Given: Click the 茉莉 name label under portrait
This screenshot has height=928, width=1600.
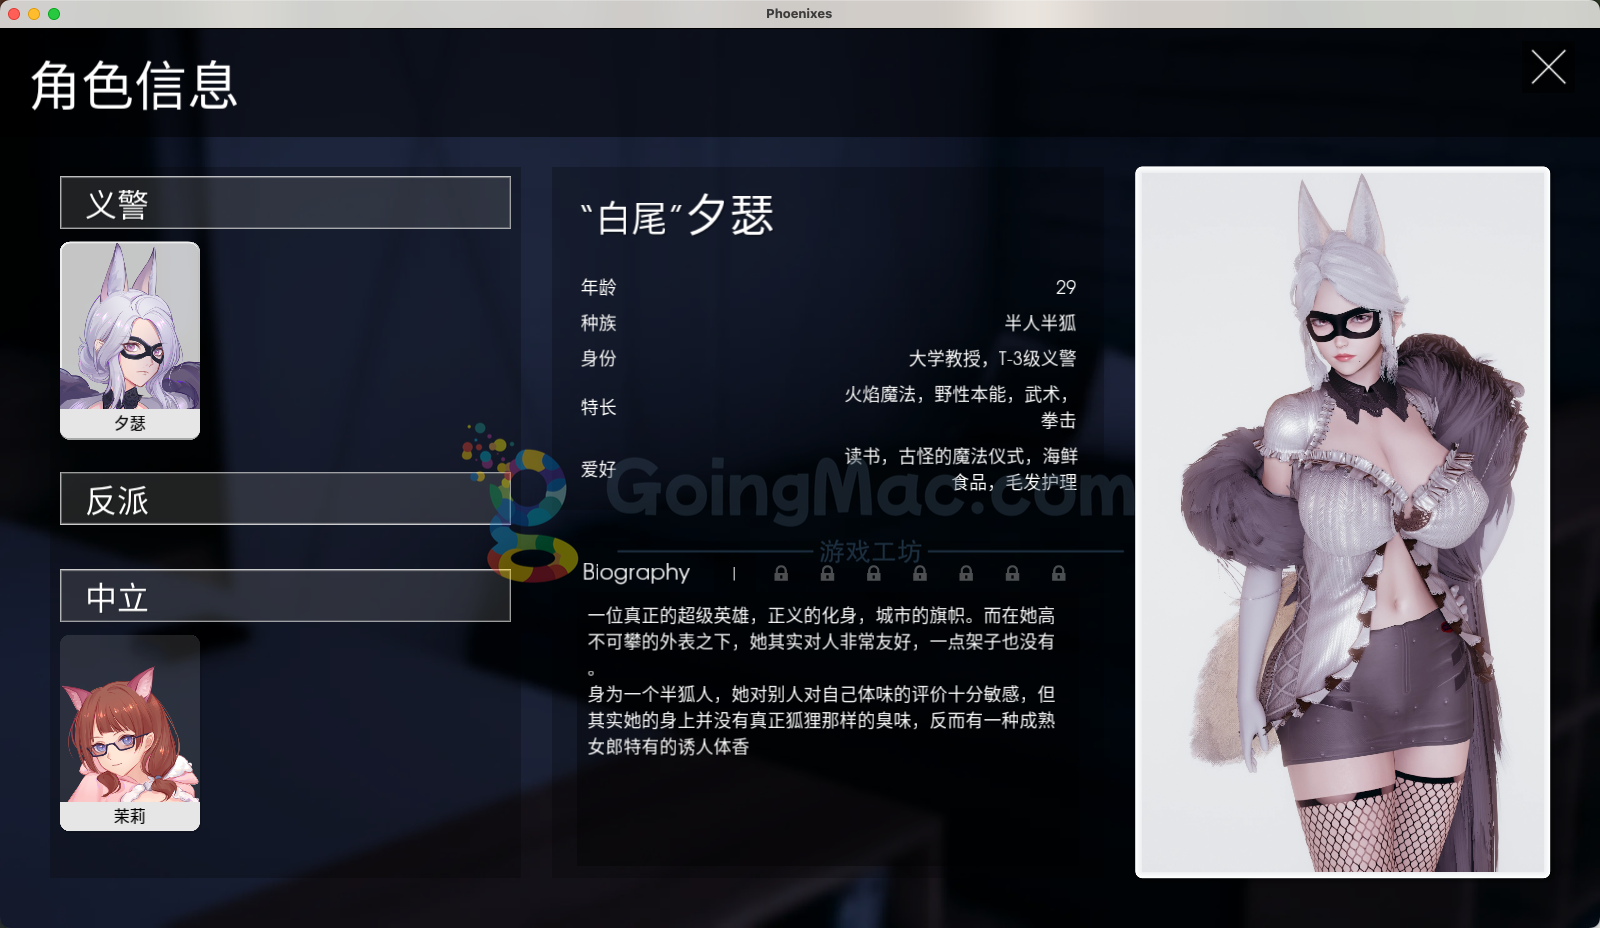Looking at the screenshot, I should tap(130, 817).
